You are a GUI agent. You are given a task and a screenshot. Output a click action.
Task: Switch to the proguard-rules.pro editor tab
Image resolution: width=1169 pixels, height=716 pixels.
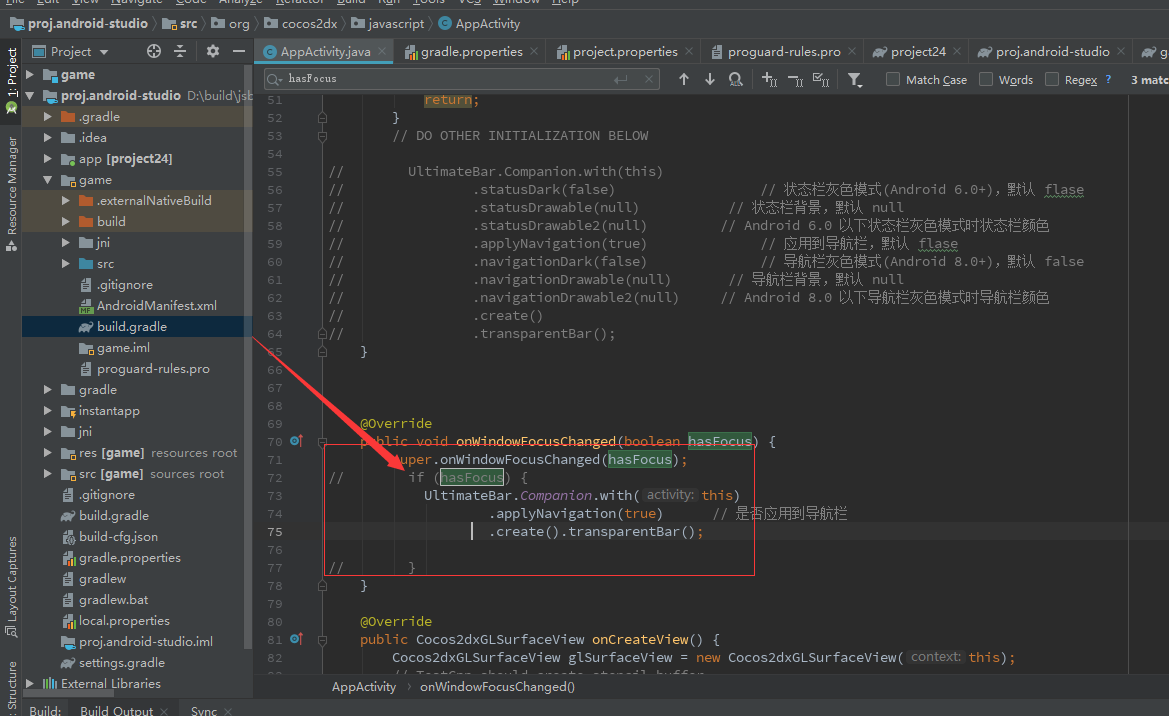point(783,52)
